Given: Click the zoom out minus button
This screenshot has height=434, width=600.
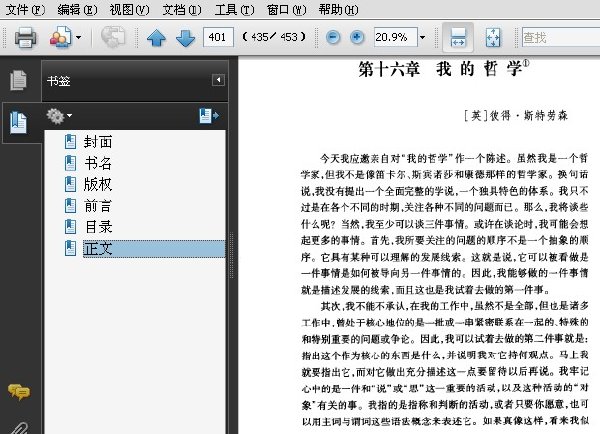Looking at the screenshot, I should tap(333, 38).
